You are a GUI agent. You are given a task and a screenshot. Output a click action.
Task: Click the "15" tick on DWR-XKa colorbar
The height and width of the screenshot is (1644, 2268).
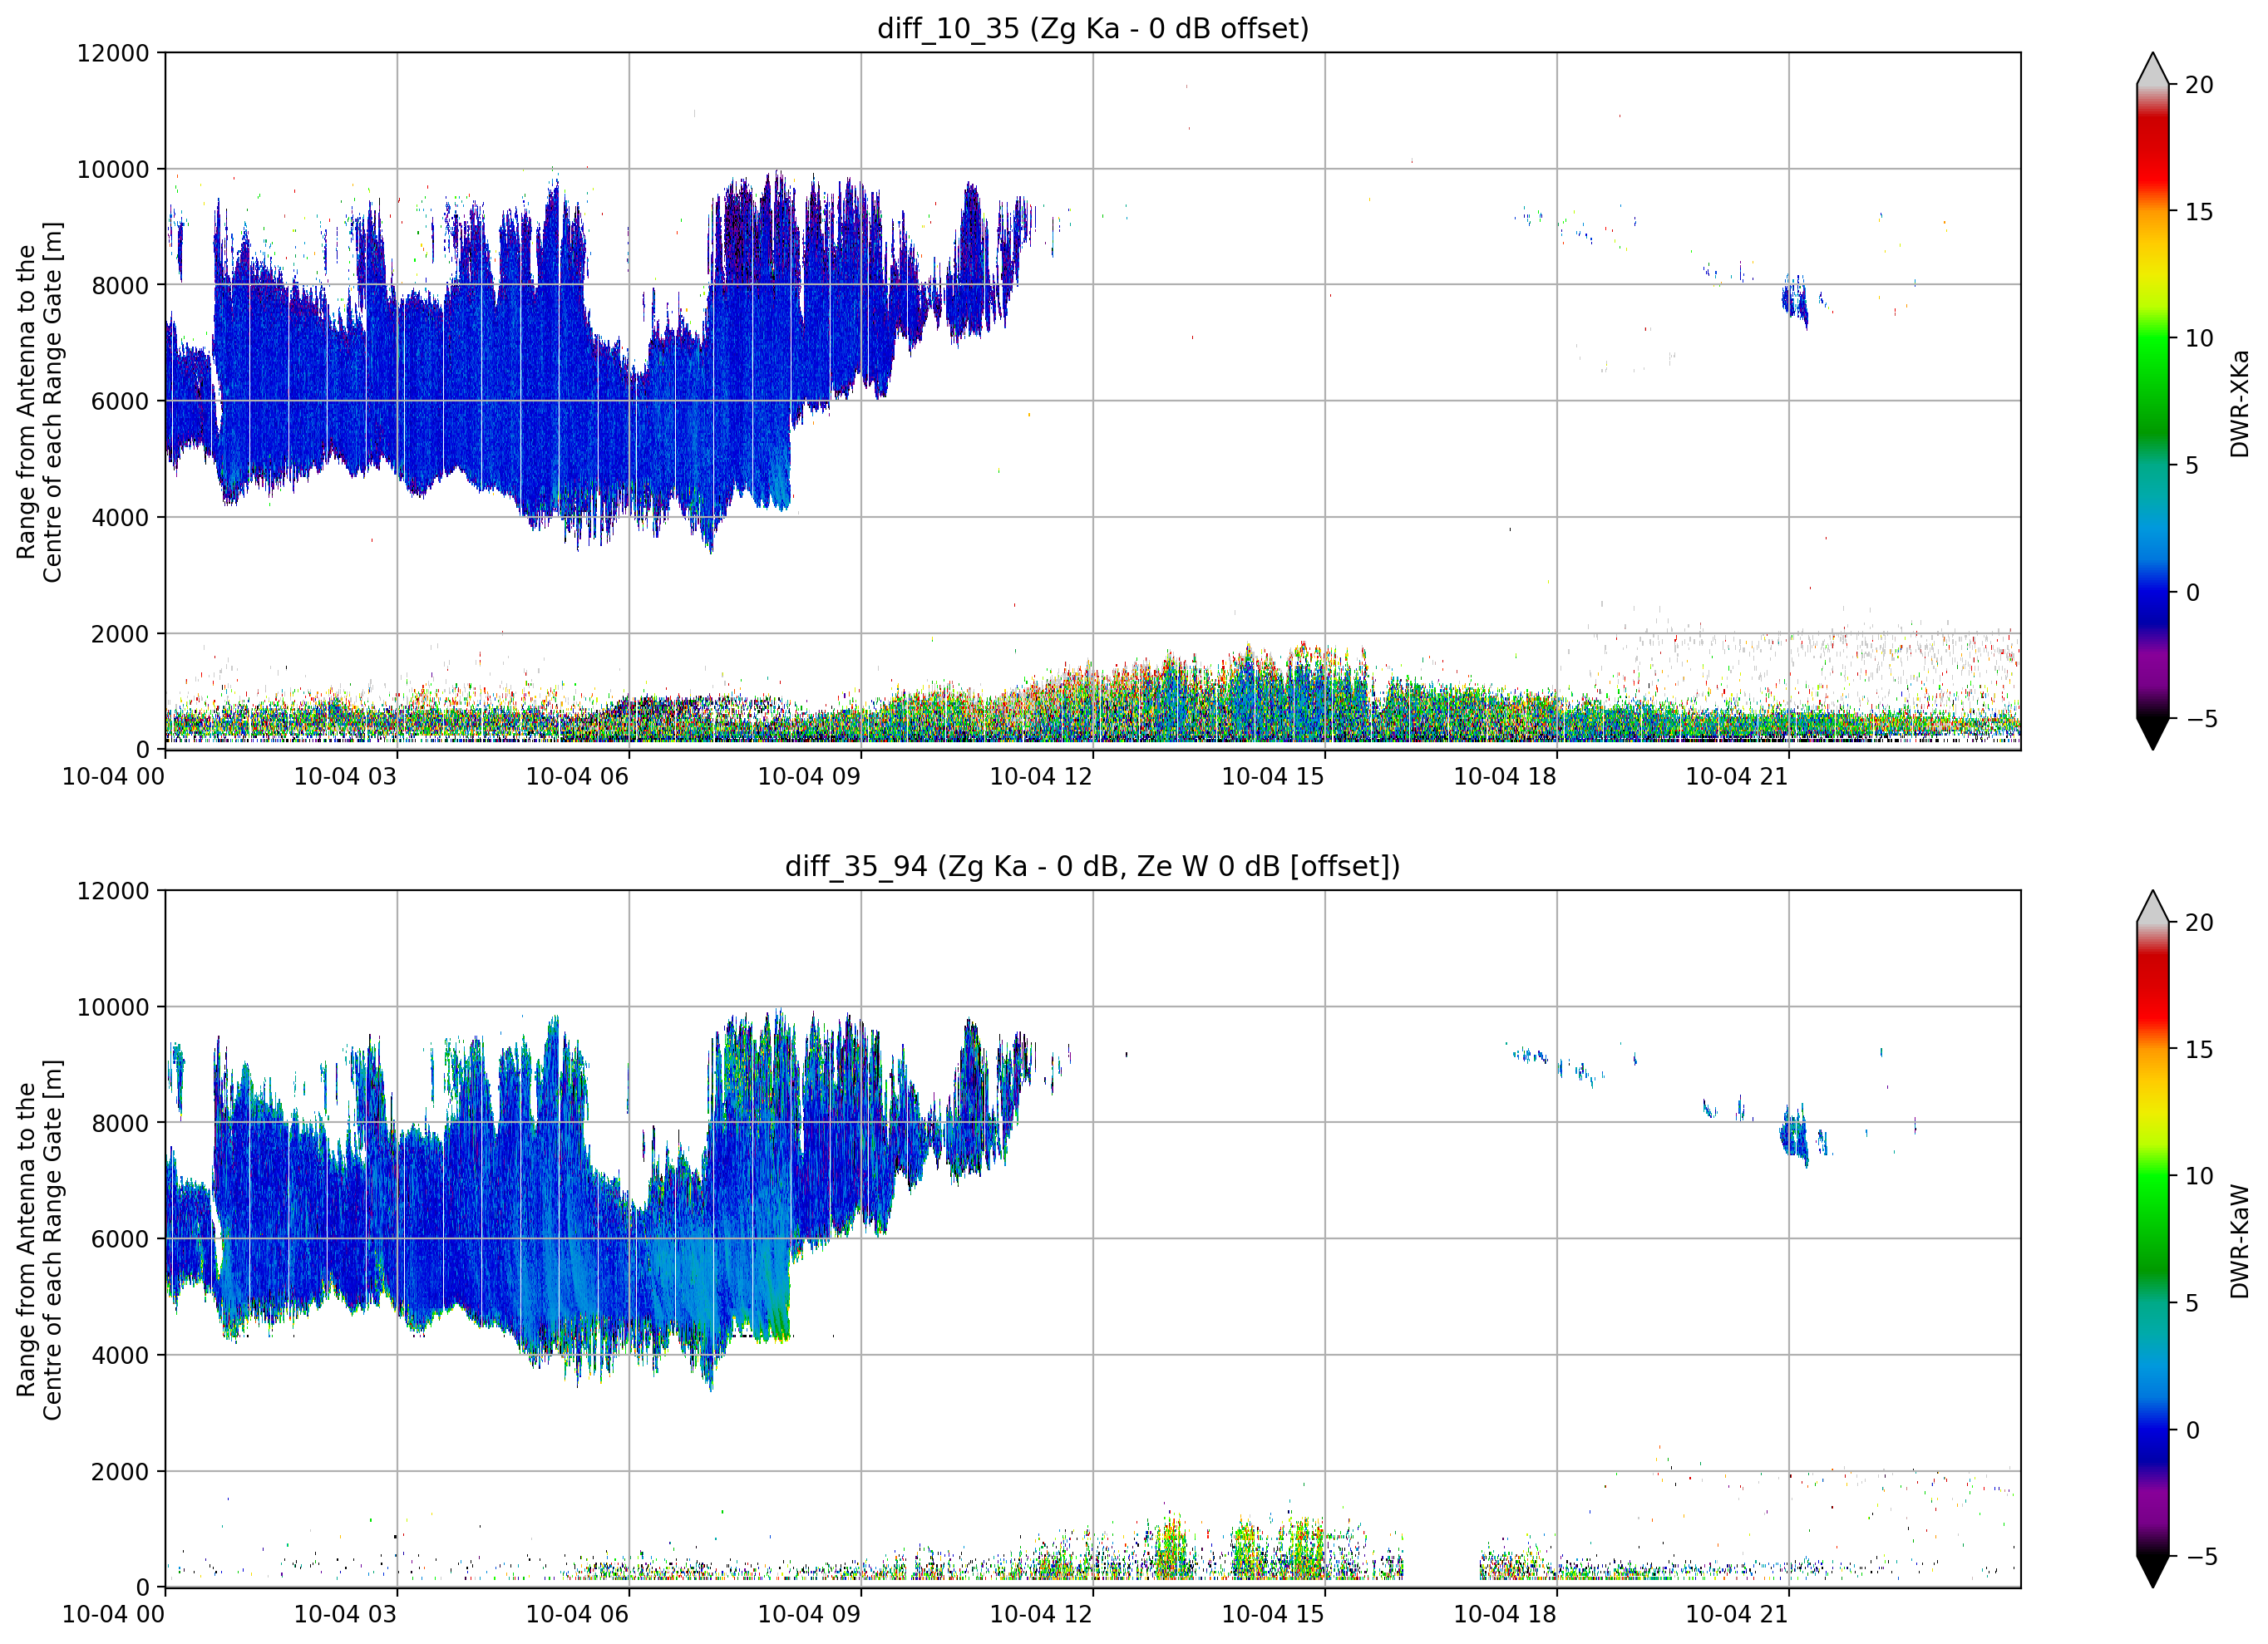tap(2199, 212)
